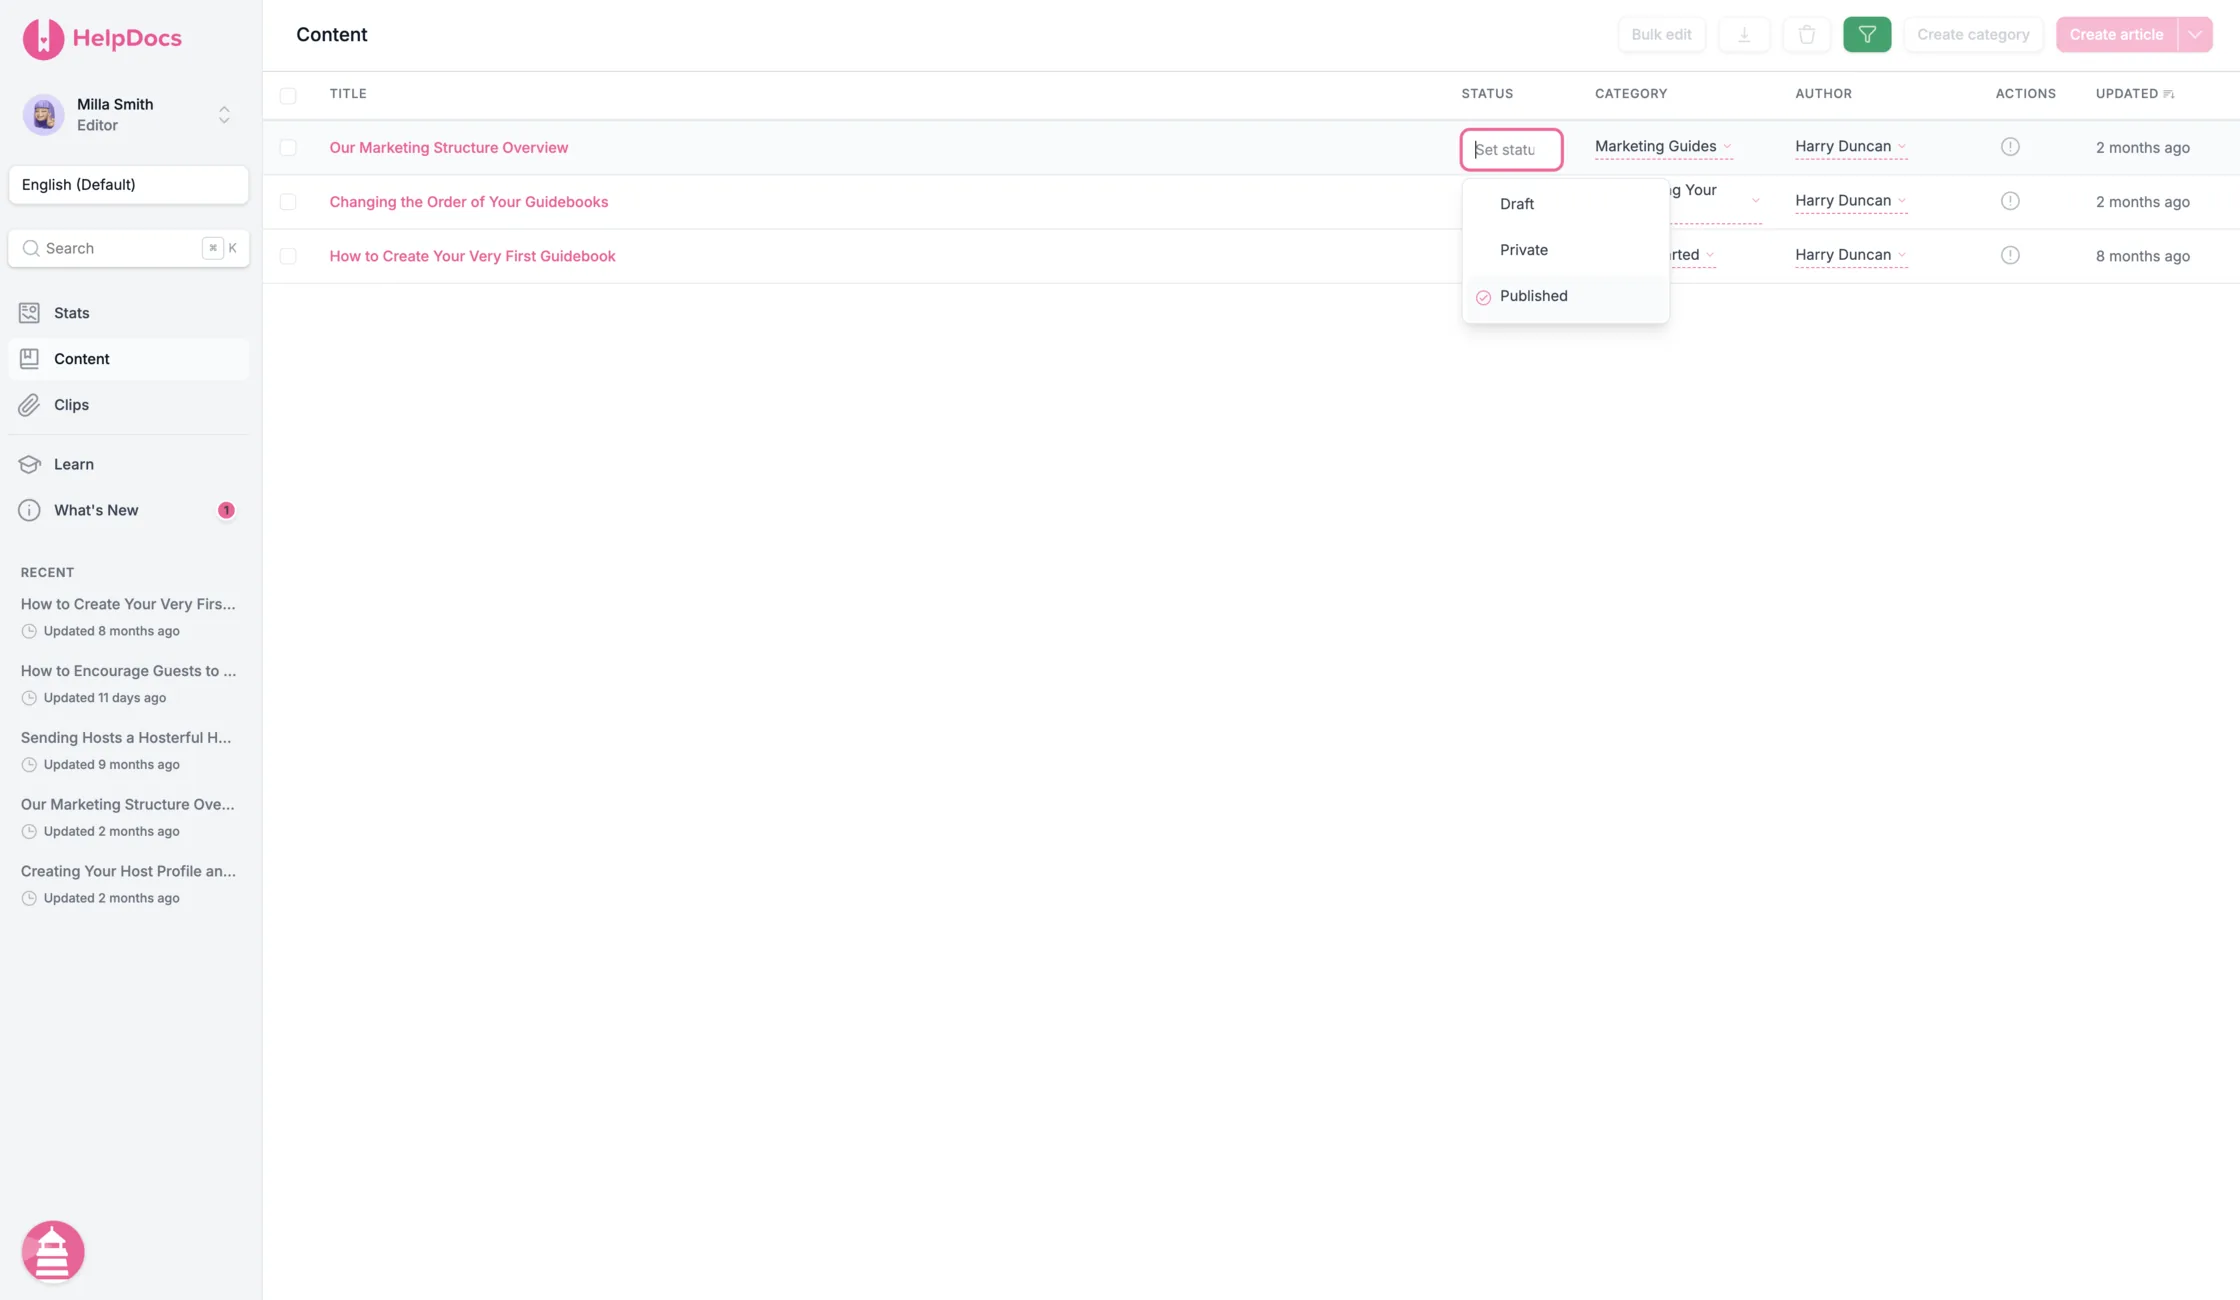The width and height of the screenshot is (2240, 1300).
Task: Click the Set status input field
Action: (1511, 150)
